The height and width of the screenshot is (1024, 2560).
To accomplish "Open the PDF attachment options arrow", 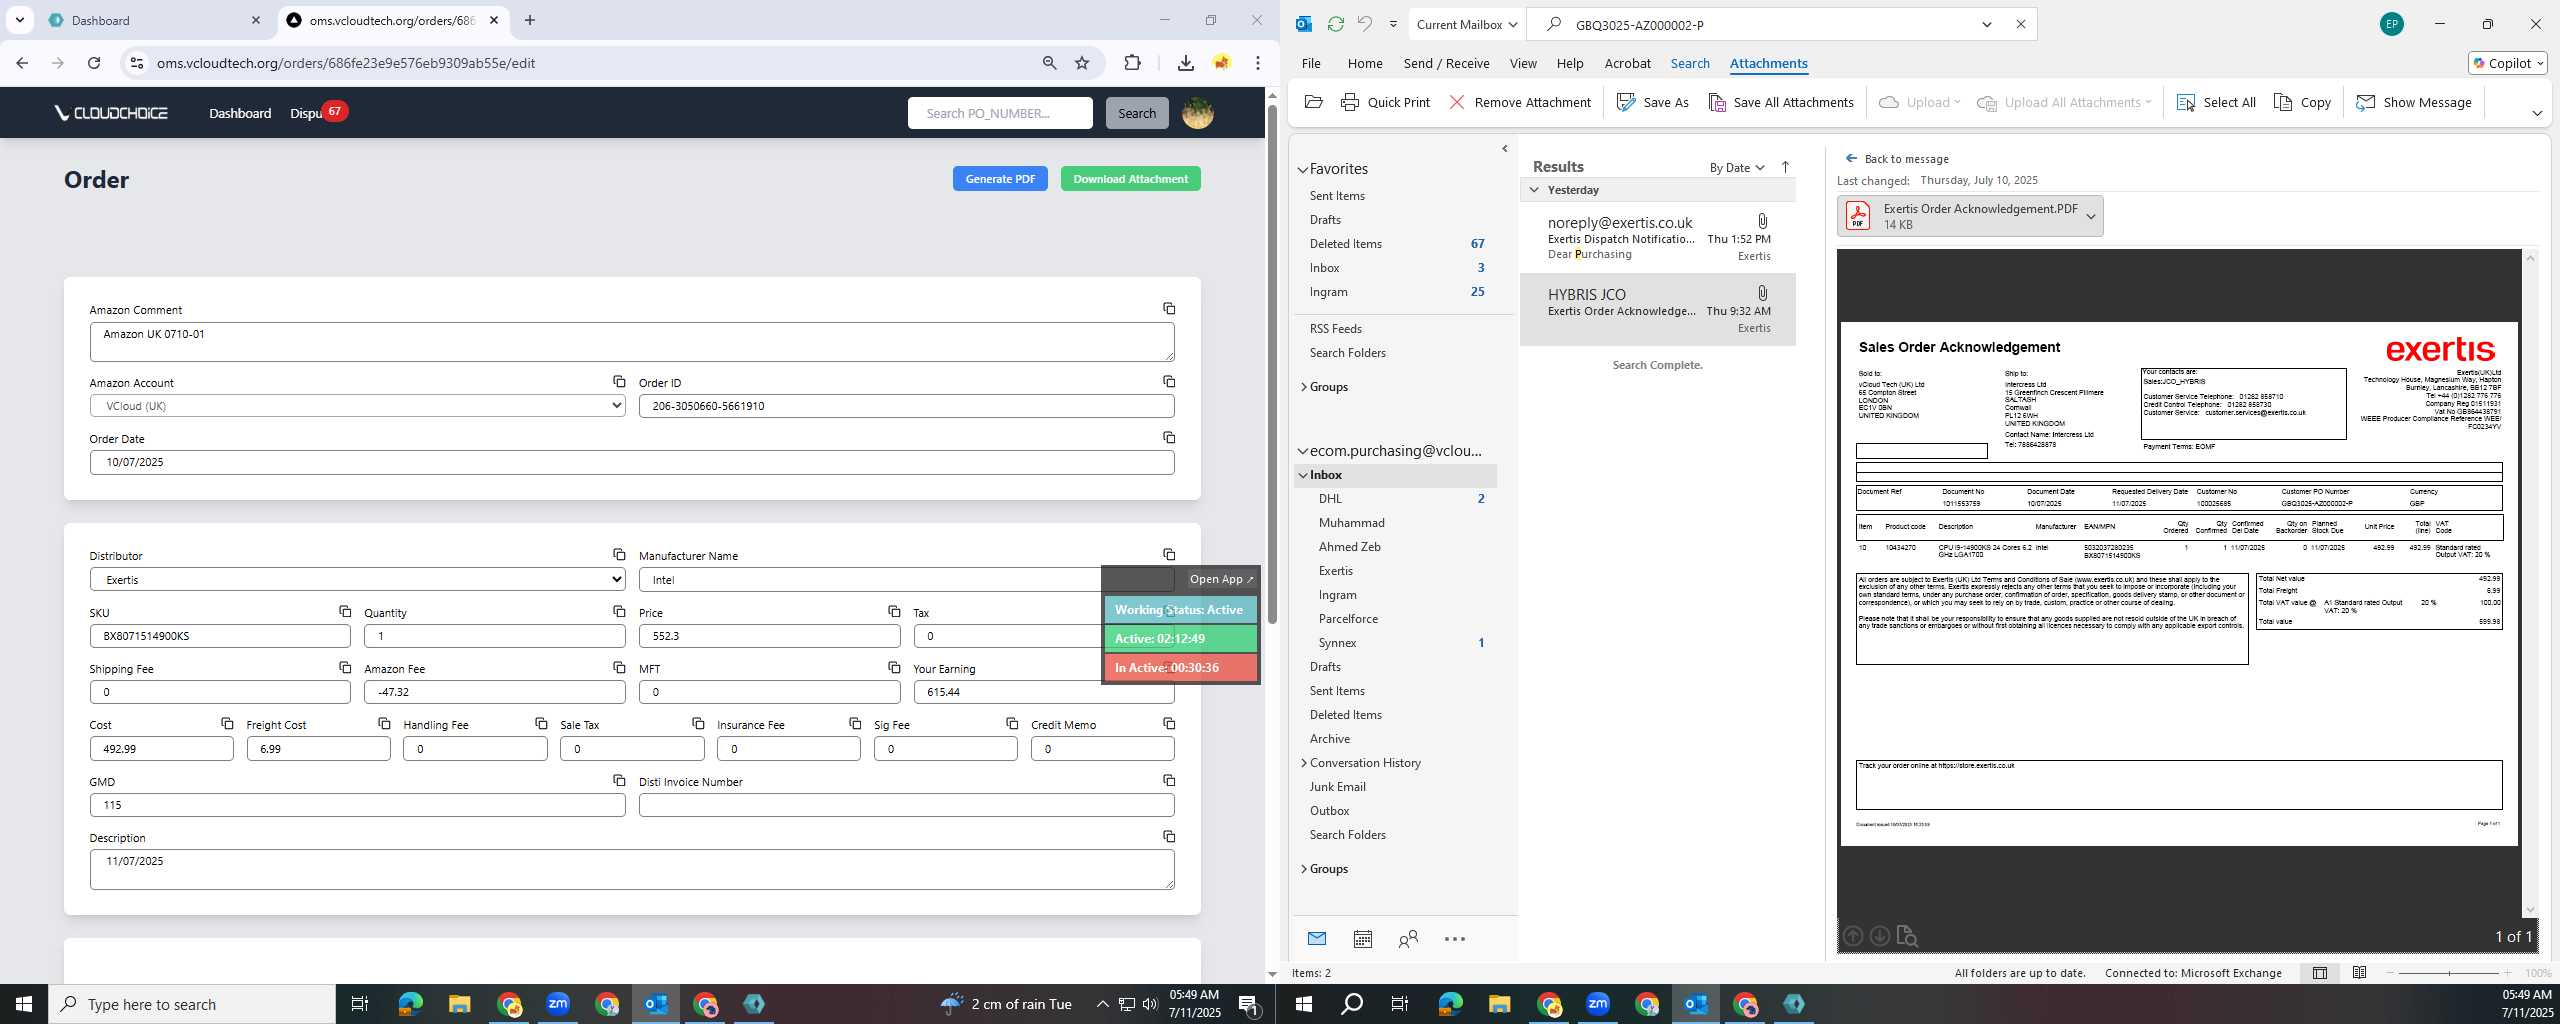I will tap(2090, 216).
